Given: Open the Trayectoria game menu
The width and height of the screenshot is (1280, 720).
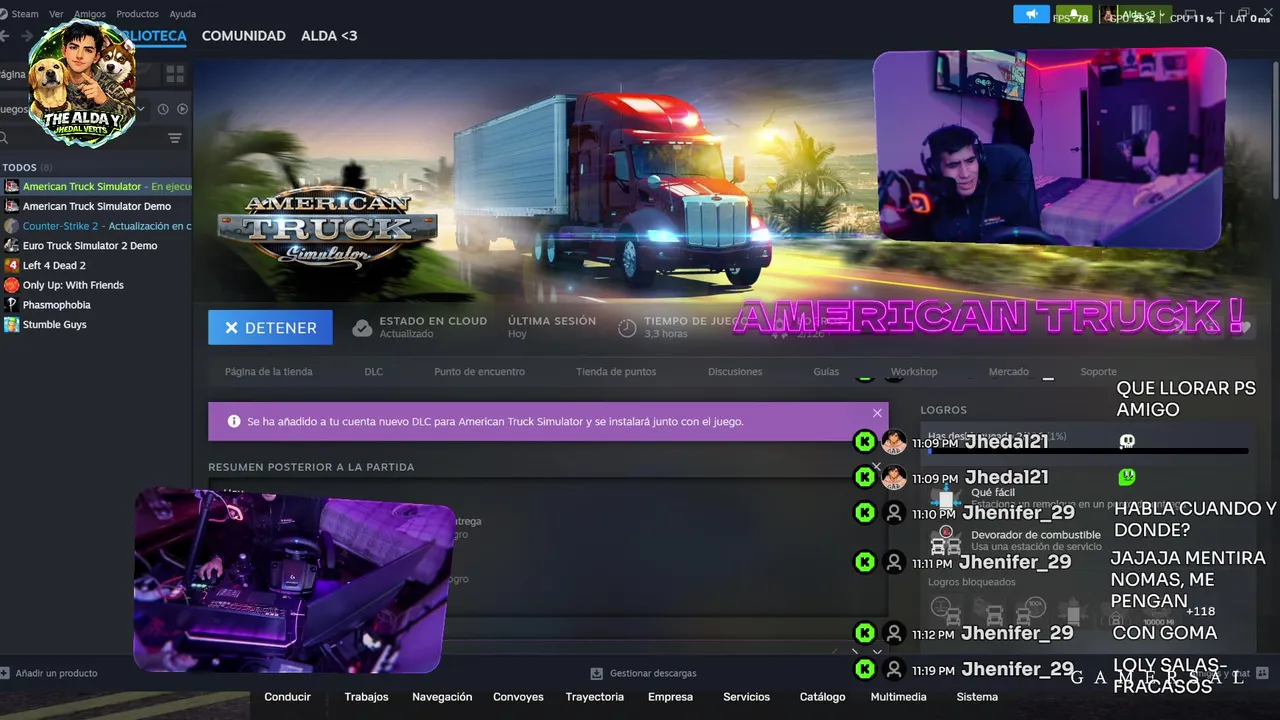Looking at the screenshot, I should tap(594, 697).
